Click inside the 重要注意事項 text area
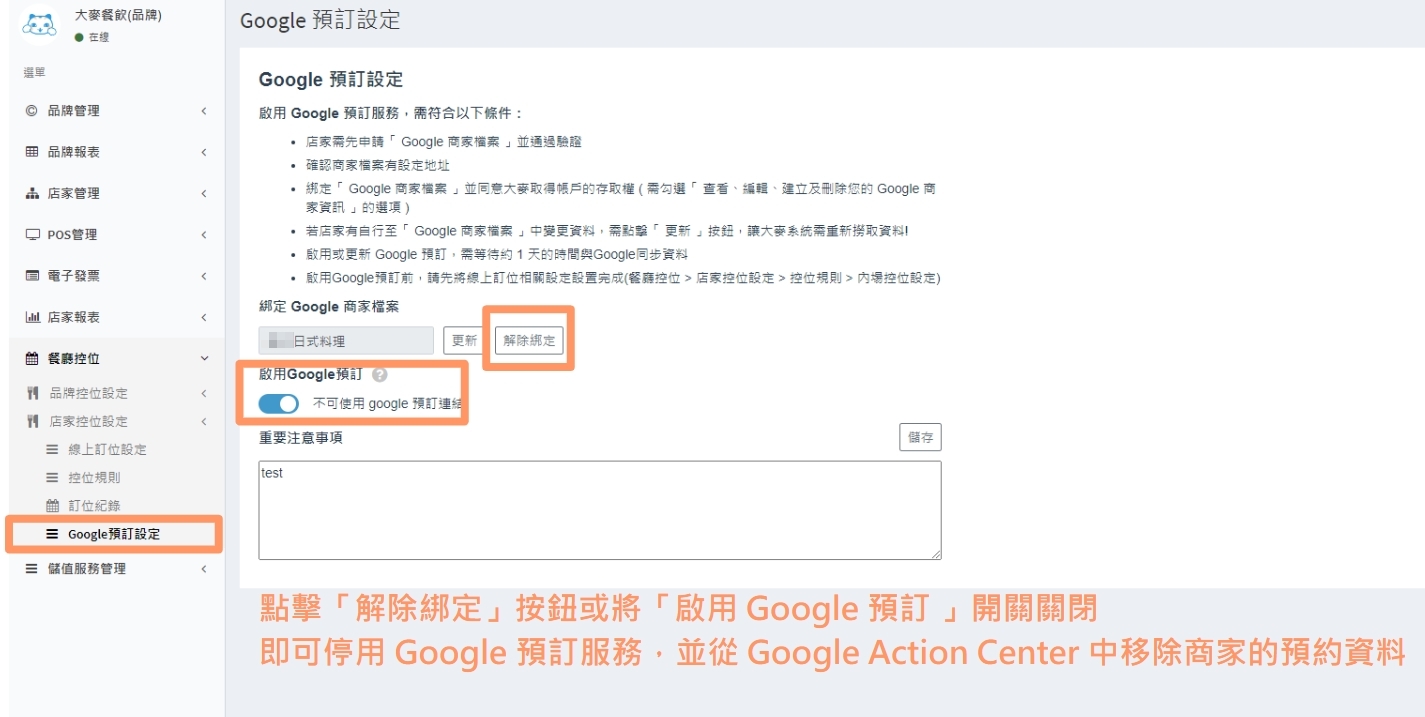 coord(599,510)
